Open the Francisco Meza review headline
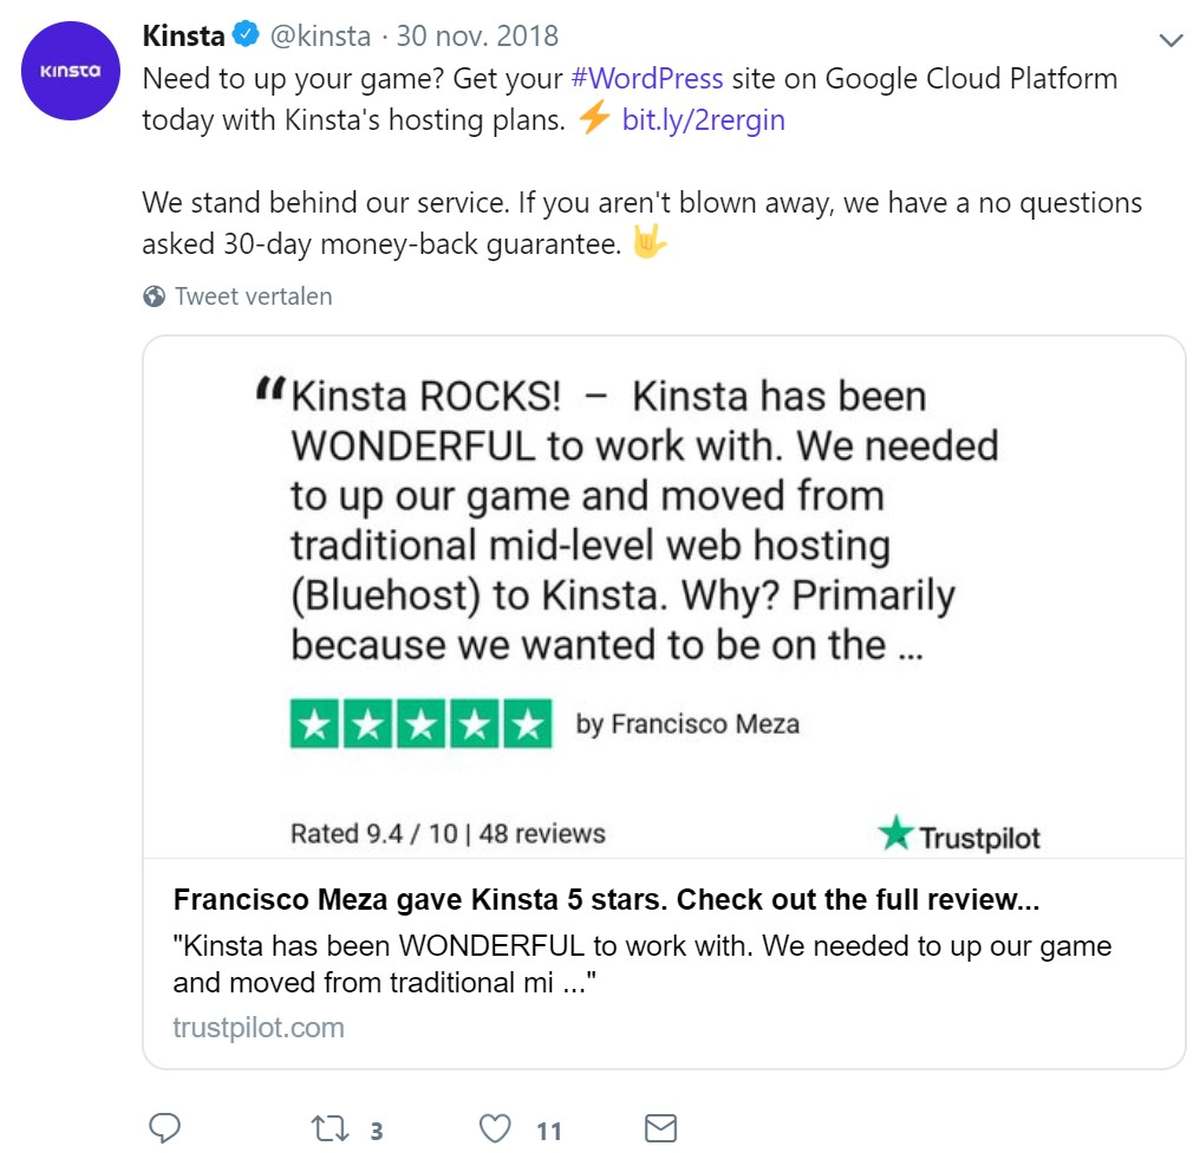The width and height of the screenshot is (1200, 1153). [606, 900]
